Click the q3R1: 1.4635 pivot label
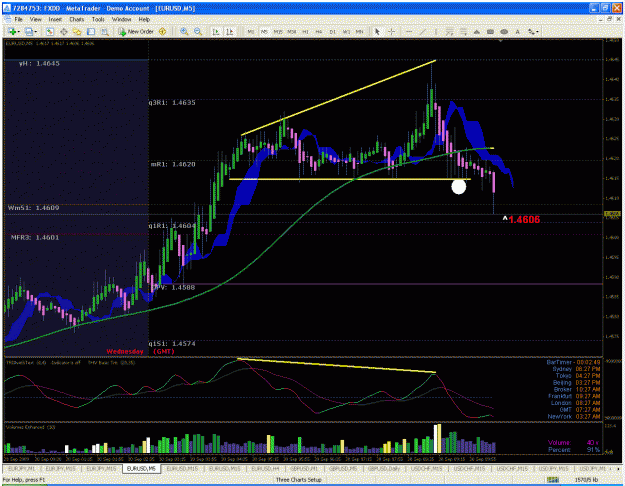The image size is (625, 486). pos(172,102)
